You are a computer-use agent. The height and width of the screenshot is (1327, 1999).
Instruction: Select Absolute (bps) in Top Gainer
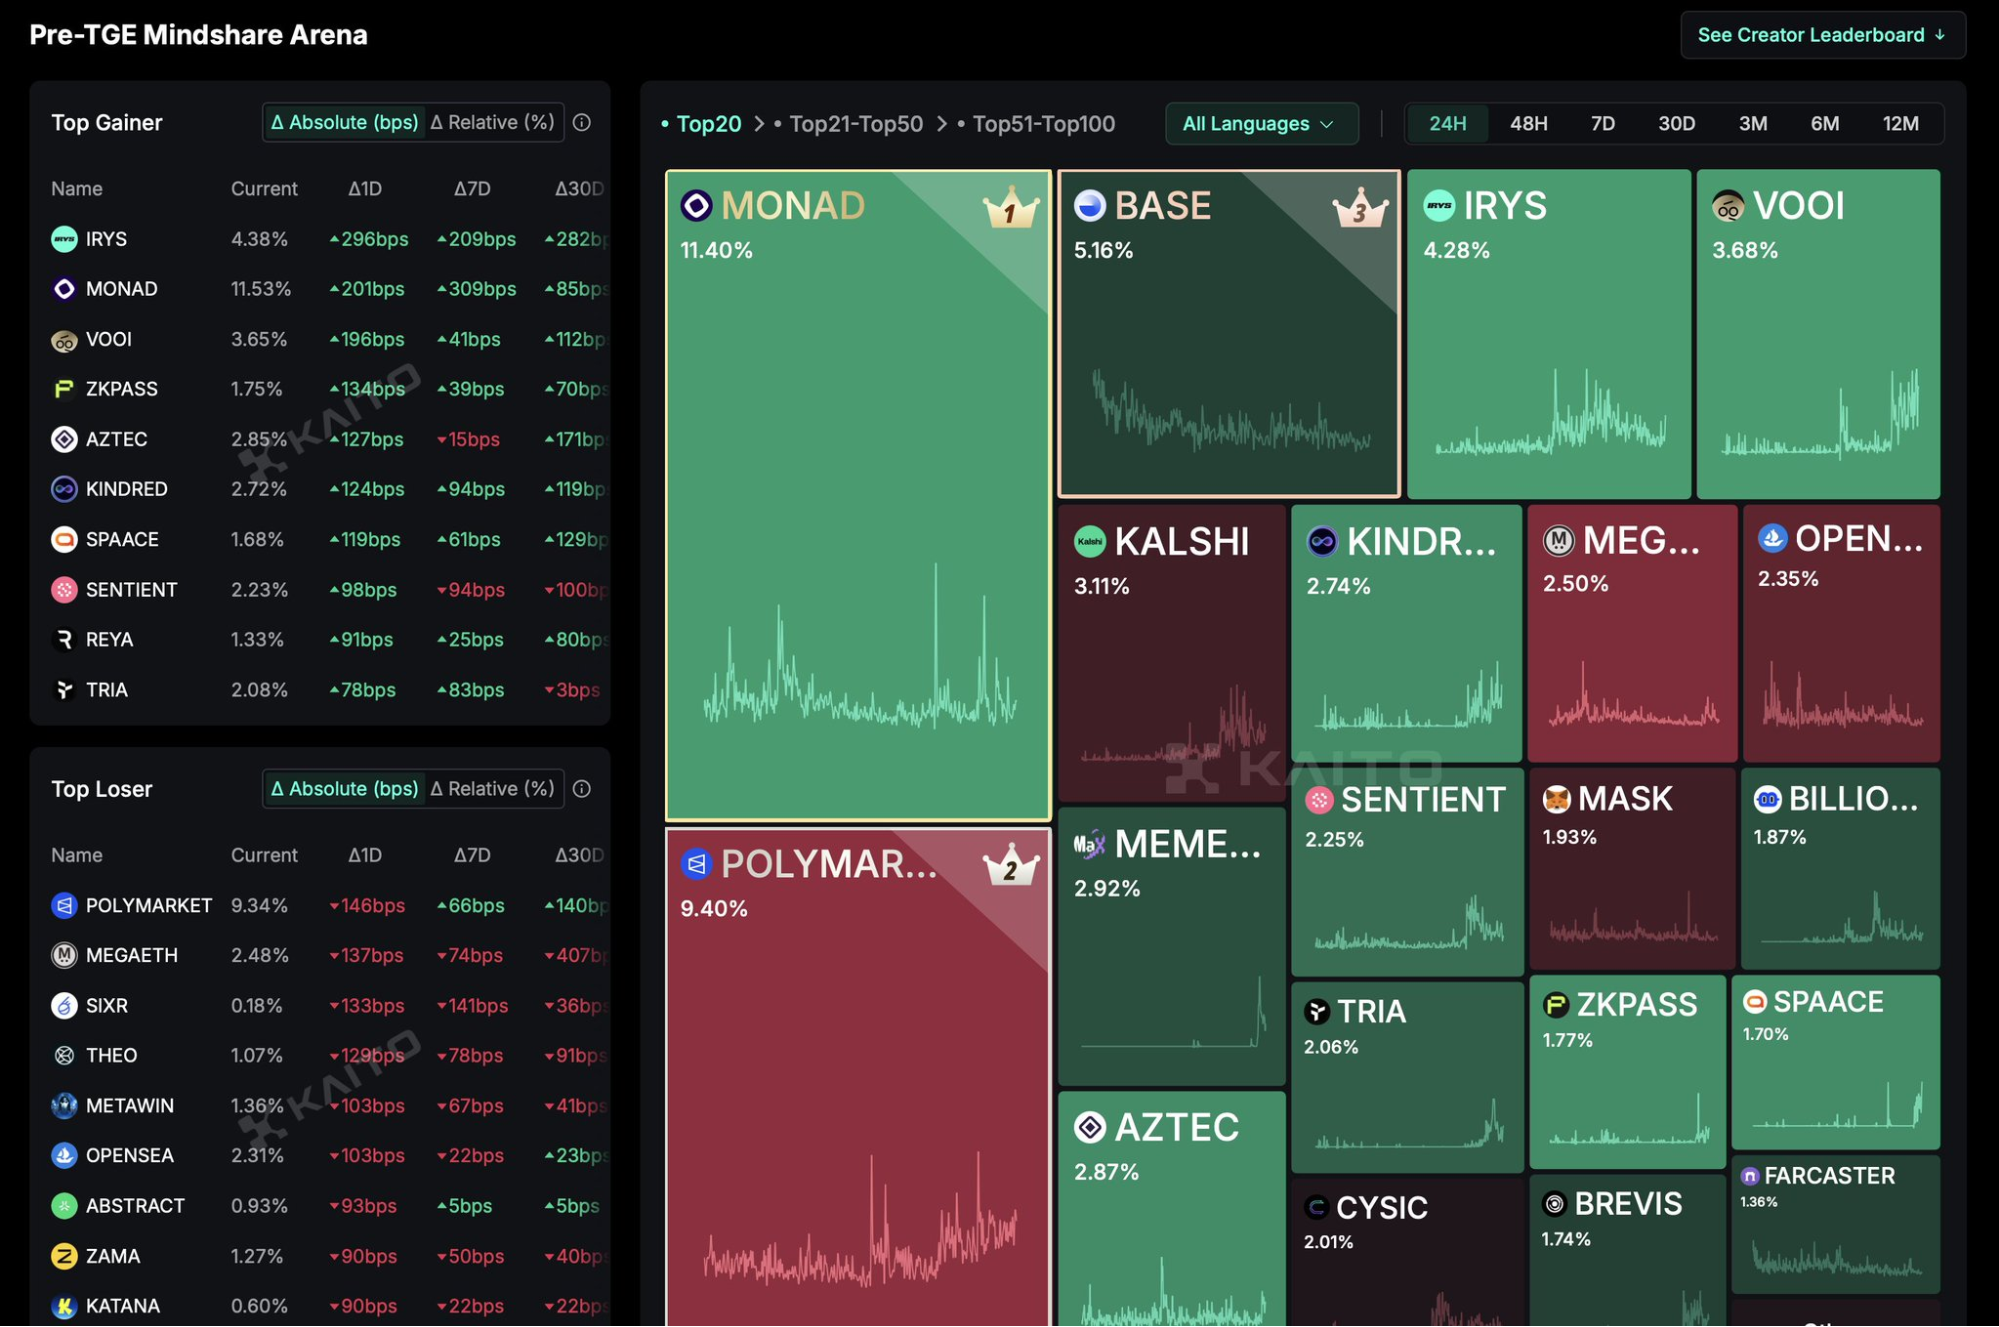point(345,122)
